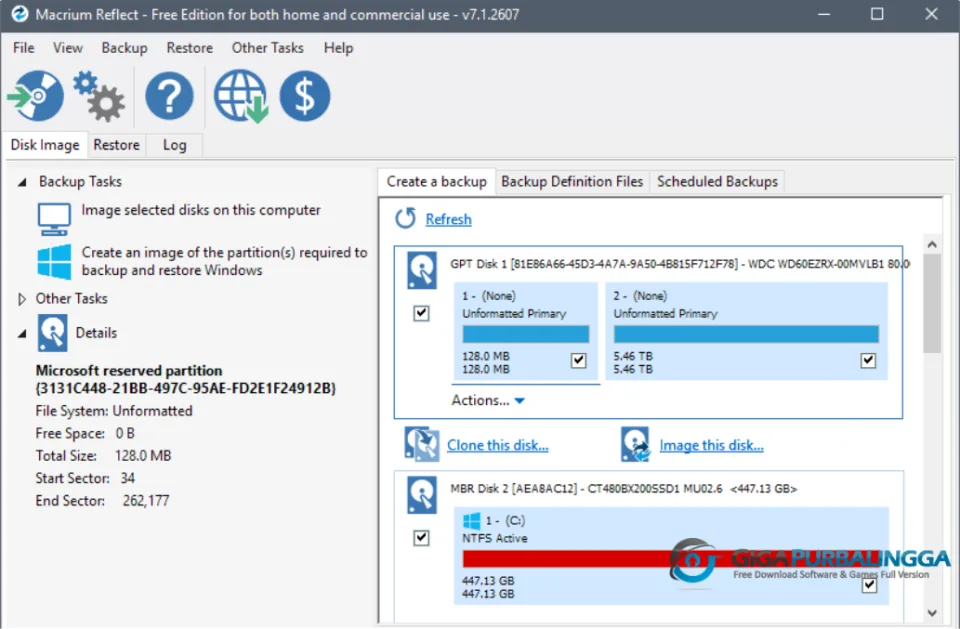The width and height of the screenshot is (960, 629).
Task: Click the dollar sign purchase icon
Action: click(305, 96)
